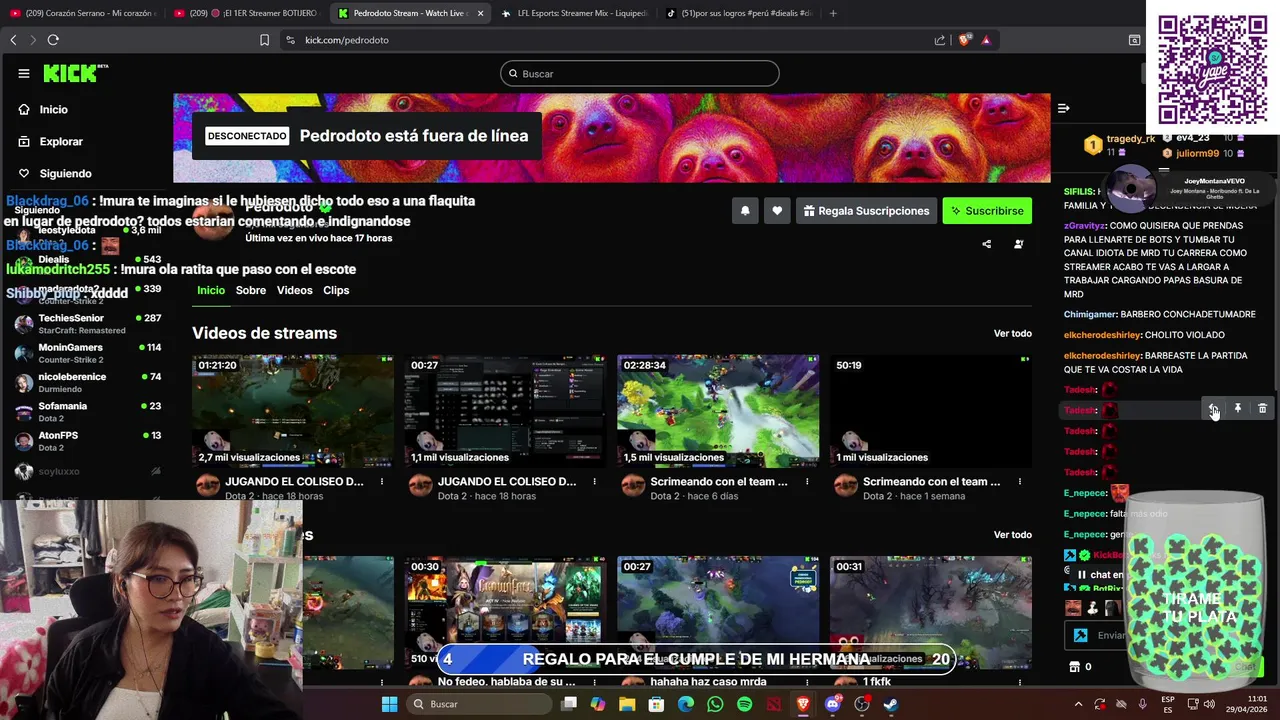Open the 50:19 stream video thumbnail
Viewport: 1280px width, 720px height.
pos(930,411)
